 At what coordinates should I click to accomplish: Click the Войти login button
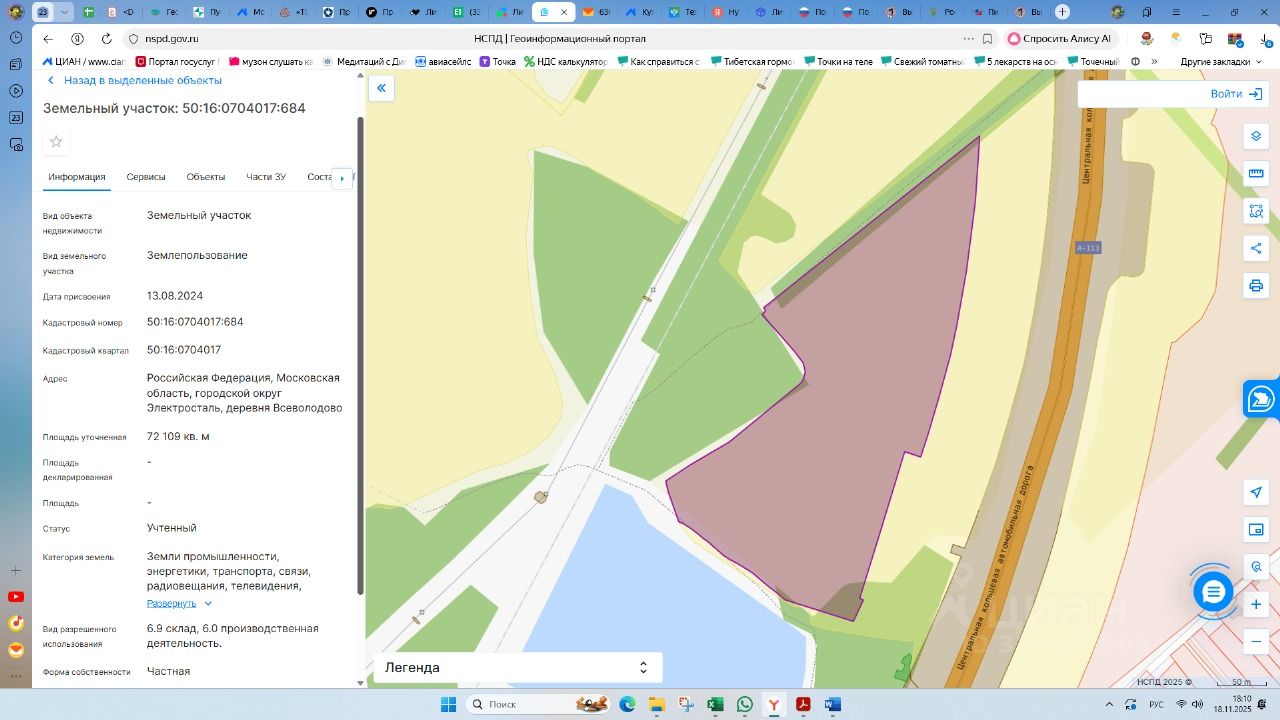[x=1236, y=93]
